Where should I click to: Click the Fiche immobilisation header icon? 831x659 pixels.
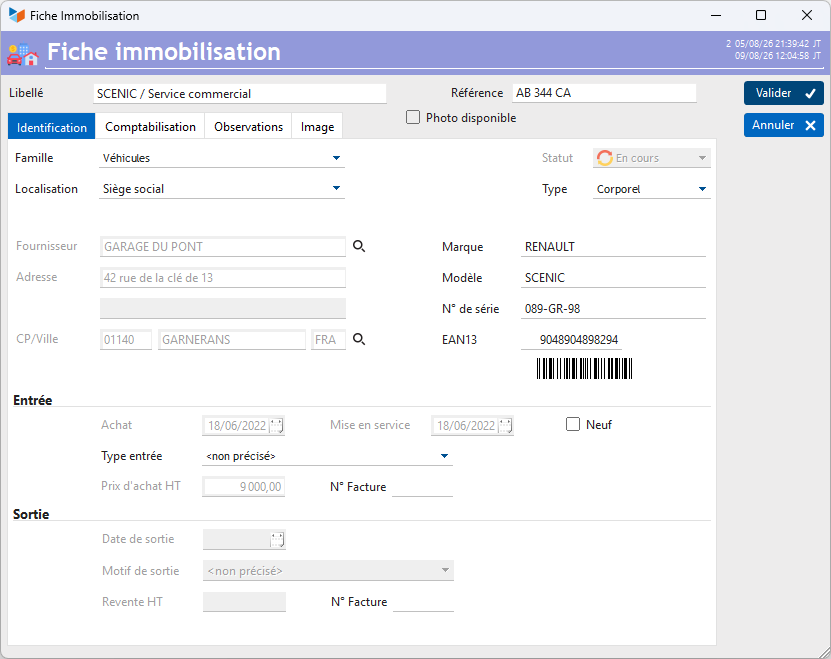[x=23, y=54]
